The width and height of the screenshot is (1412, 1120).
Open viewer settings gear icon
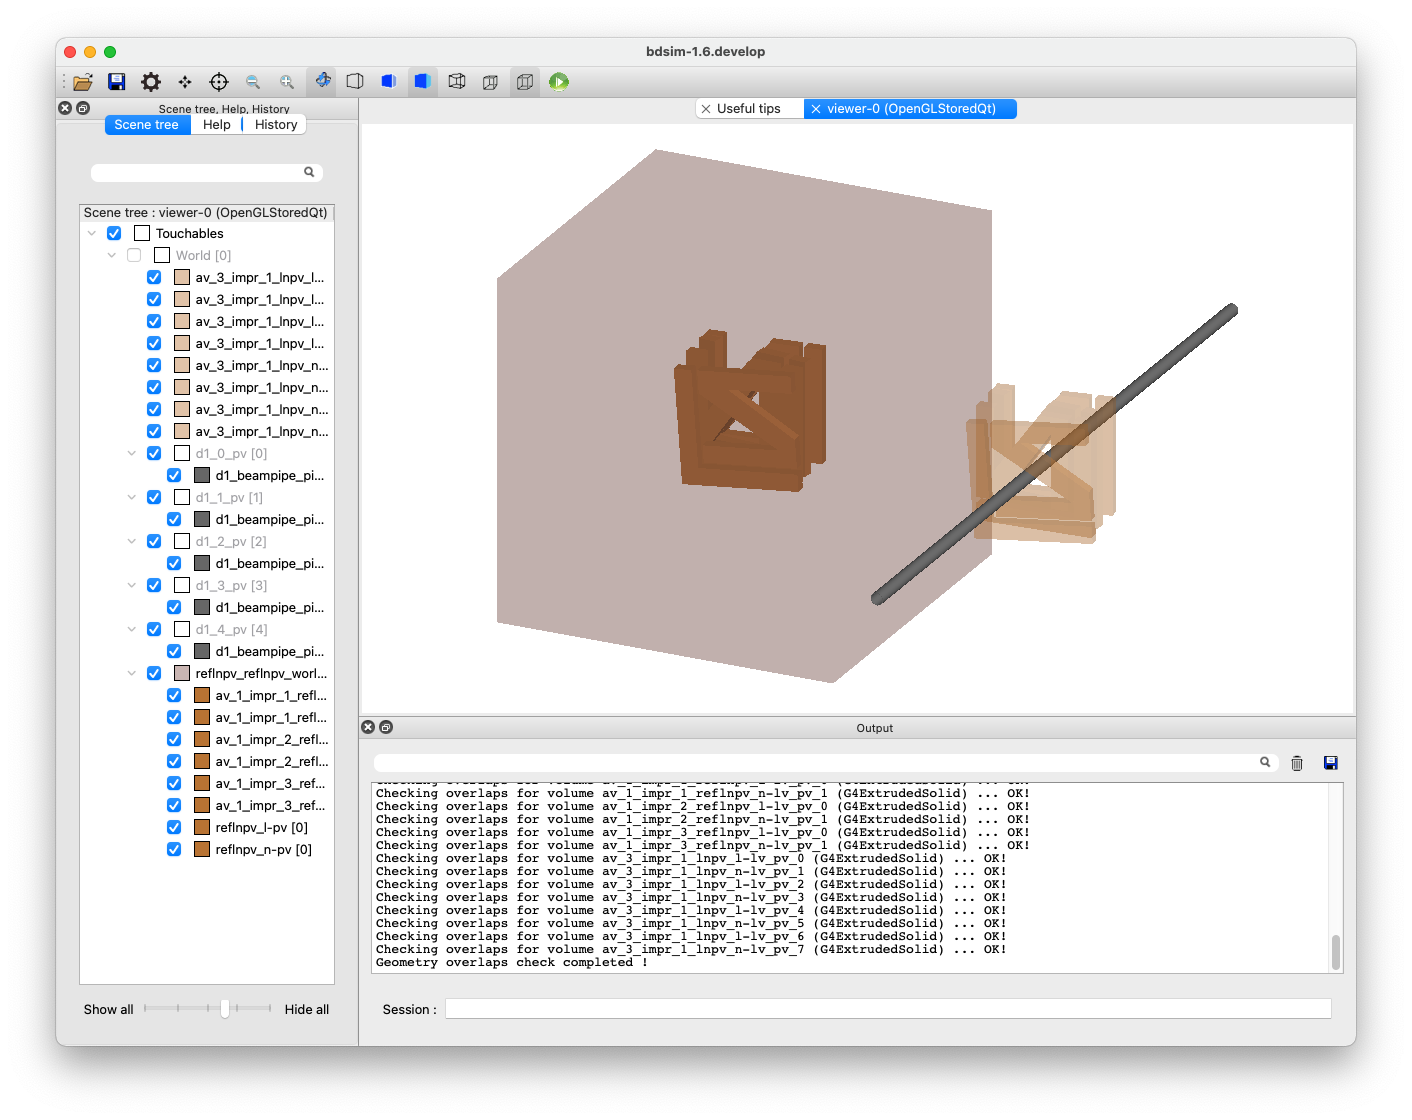click(151, 82)
